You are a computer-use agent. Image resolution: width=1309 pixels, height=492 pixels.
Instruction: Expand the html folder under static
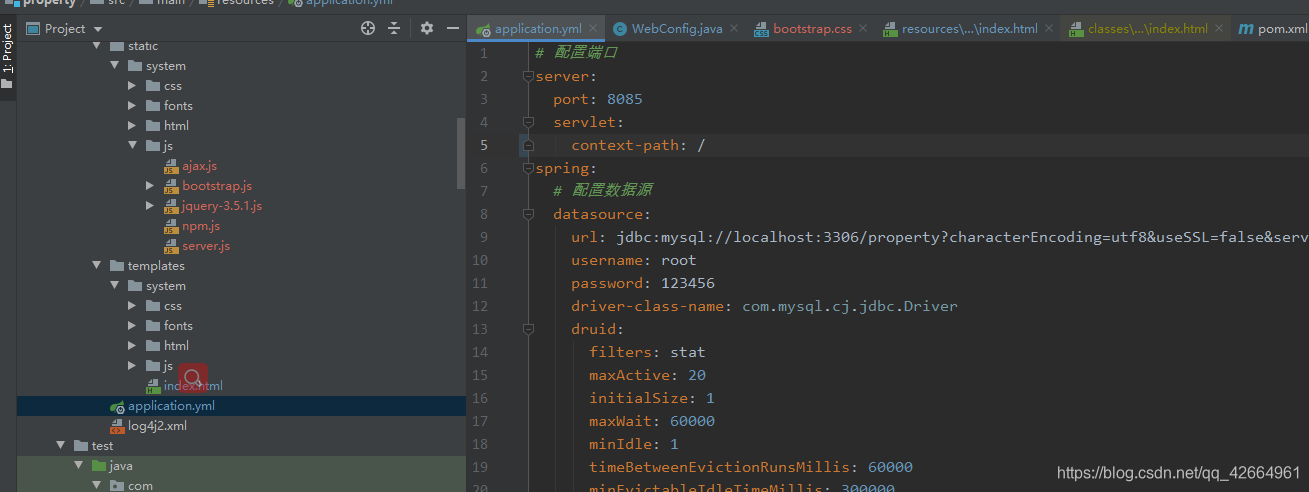click(x=133, y=126)
